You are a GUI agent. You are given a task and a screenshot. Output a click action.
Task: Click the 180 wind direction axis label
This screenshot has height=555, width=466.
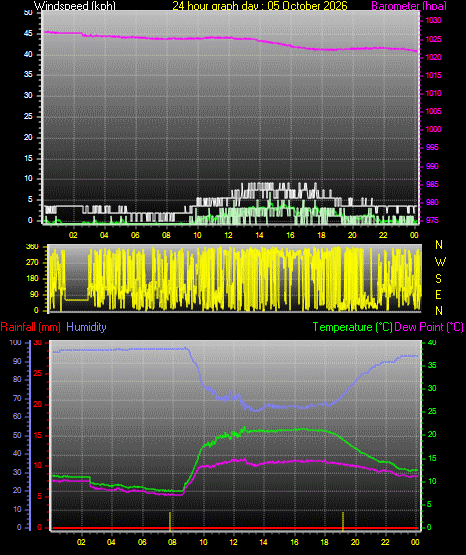33,279
